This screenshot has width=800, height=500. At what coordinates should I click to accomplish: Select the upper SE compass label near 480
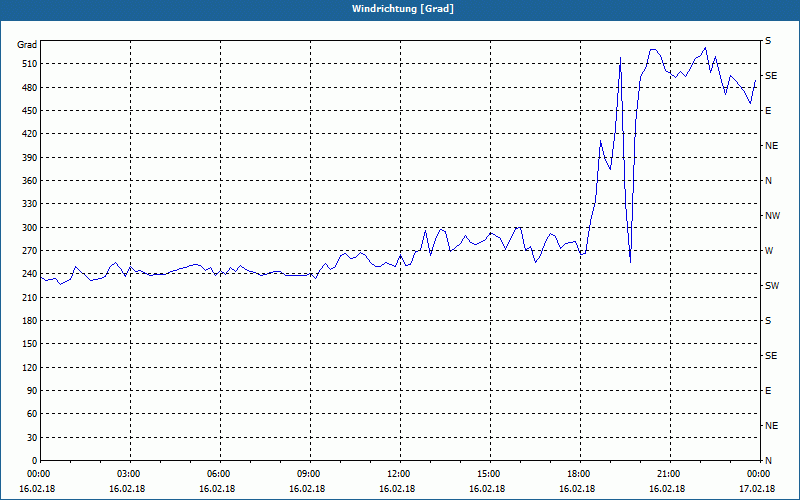coord(771,76)
